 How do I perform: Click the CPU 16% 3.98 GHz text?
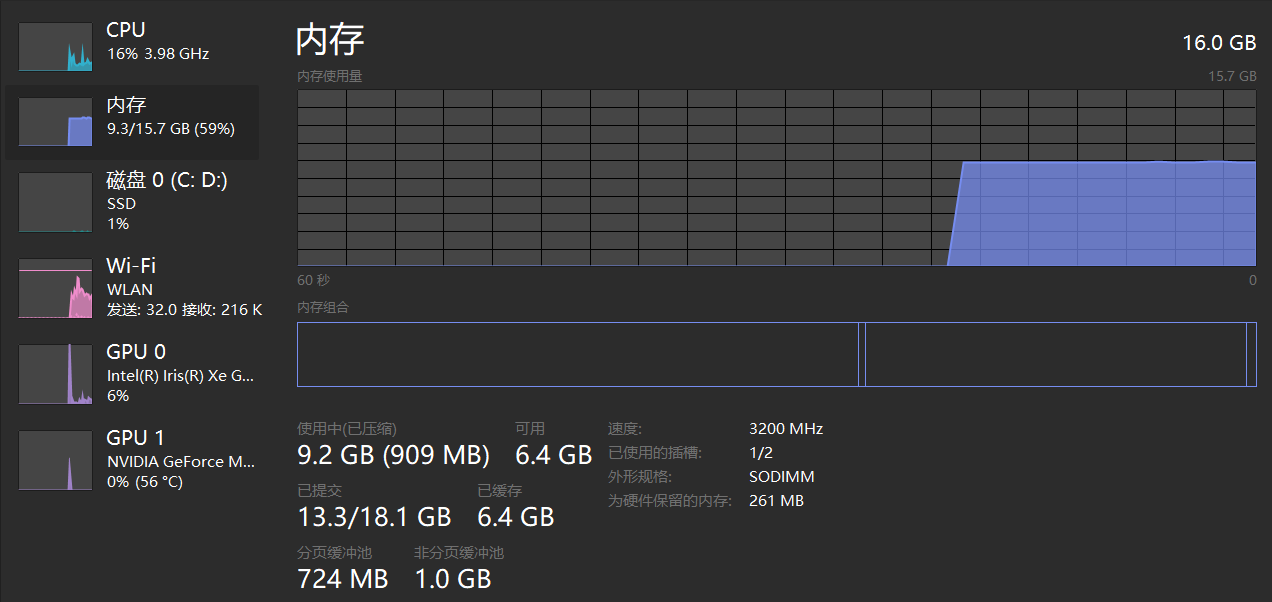[157, 54]
